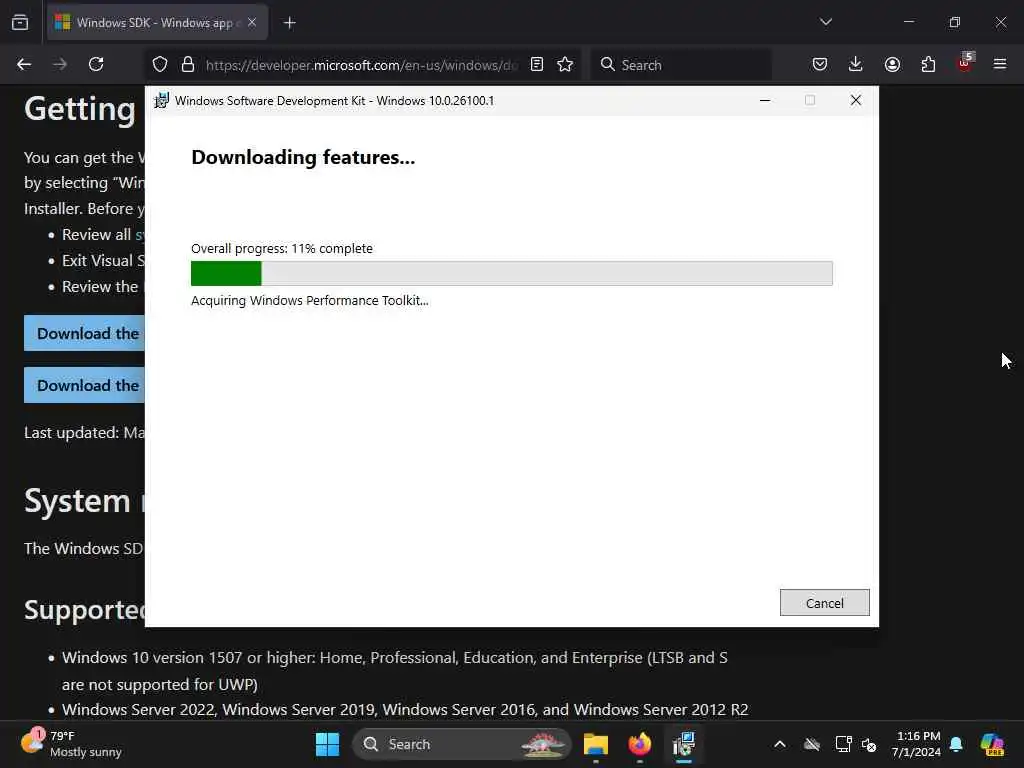
Task: Select the Windows SDK tab
Action: pos(155,23)
